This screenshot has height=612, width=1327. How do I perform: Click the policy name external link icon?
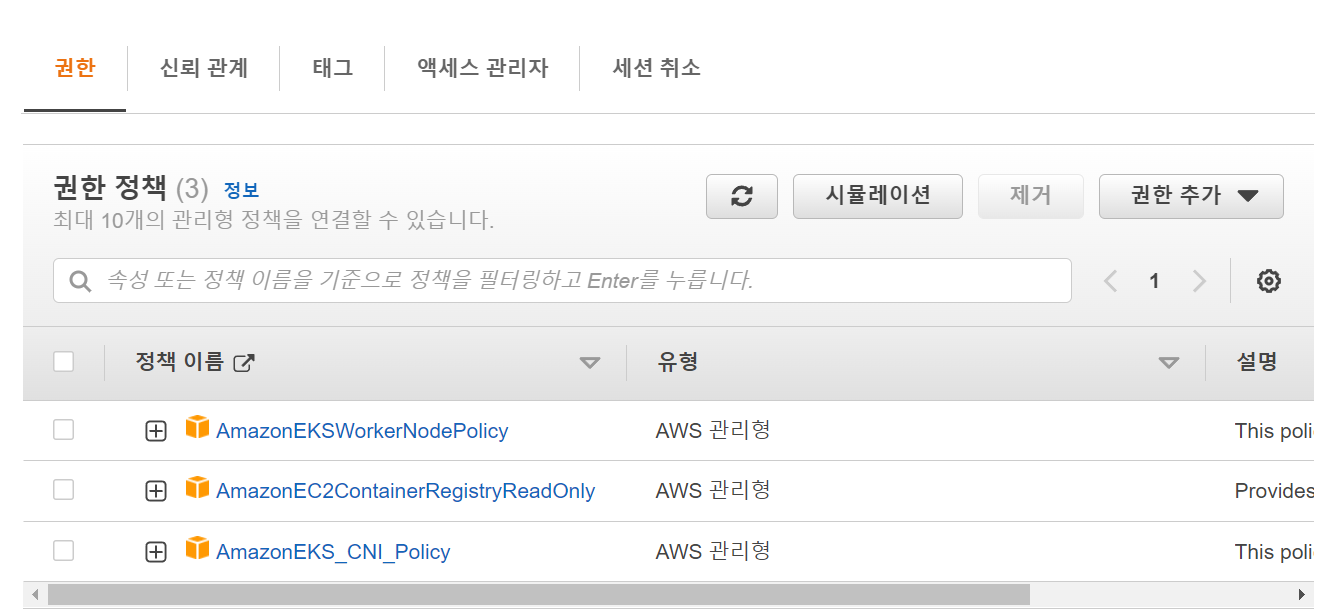[x=243, y=363]
